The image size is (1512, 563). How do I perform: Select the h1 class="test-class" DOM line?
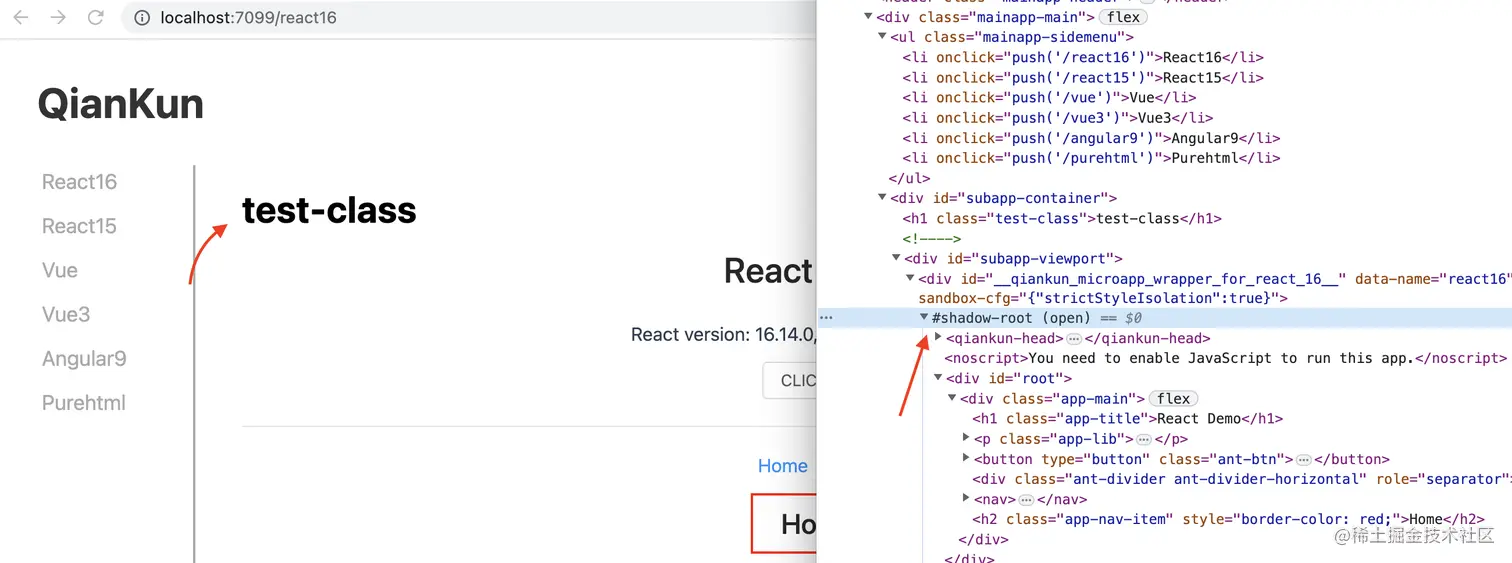pos(1062,218)
